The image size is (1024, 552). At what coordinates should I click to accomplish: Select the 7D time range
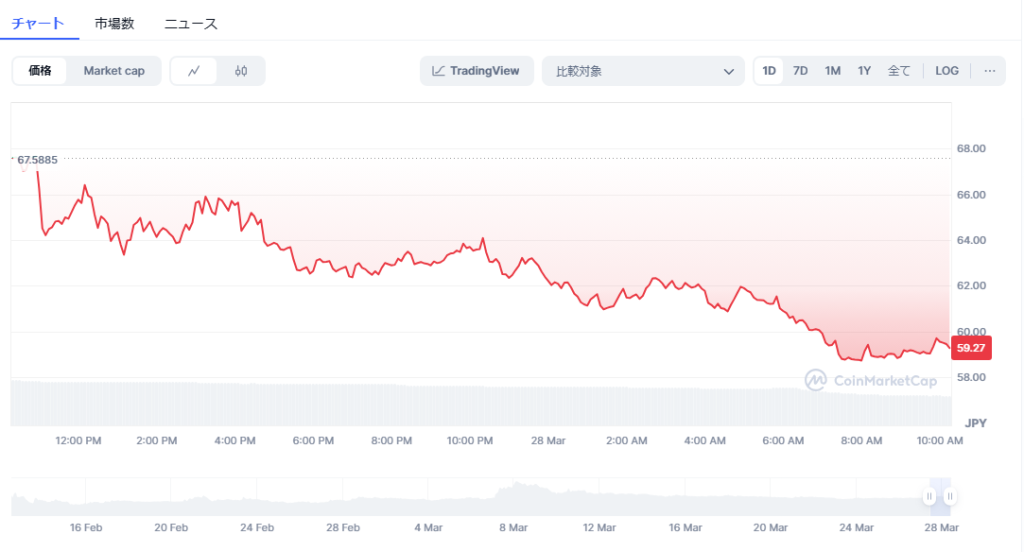coord(800,71)
